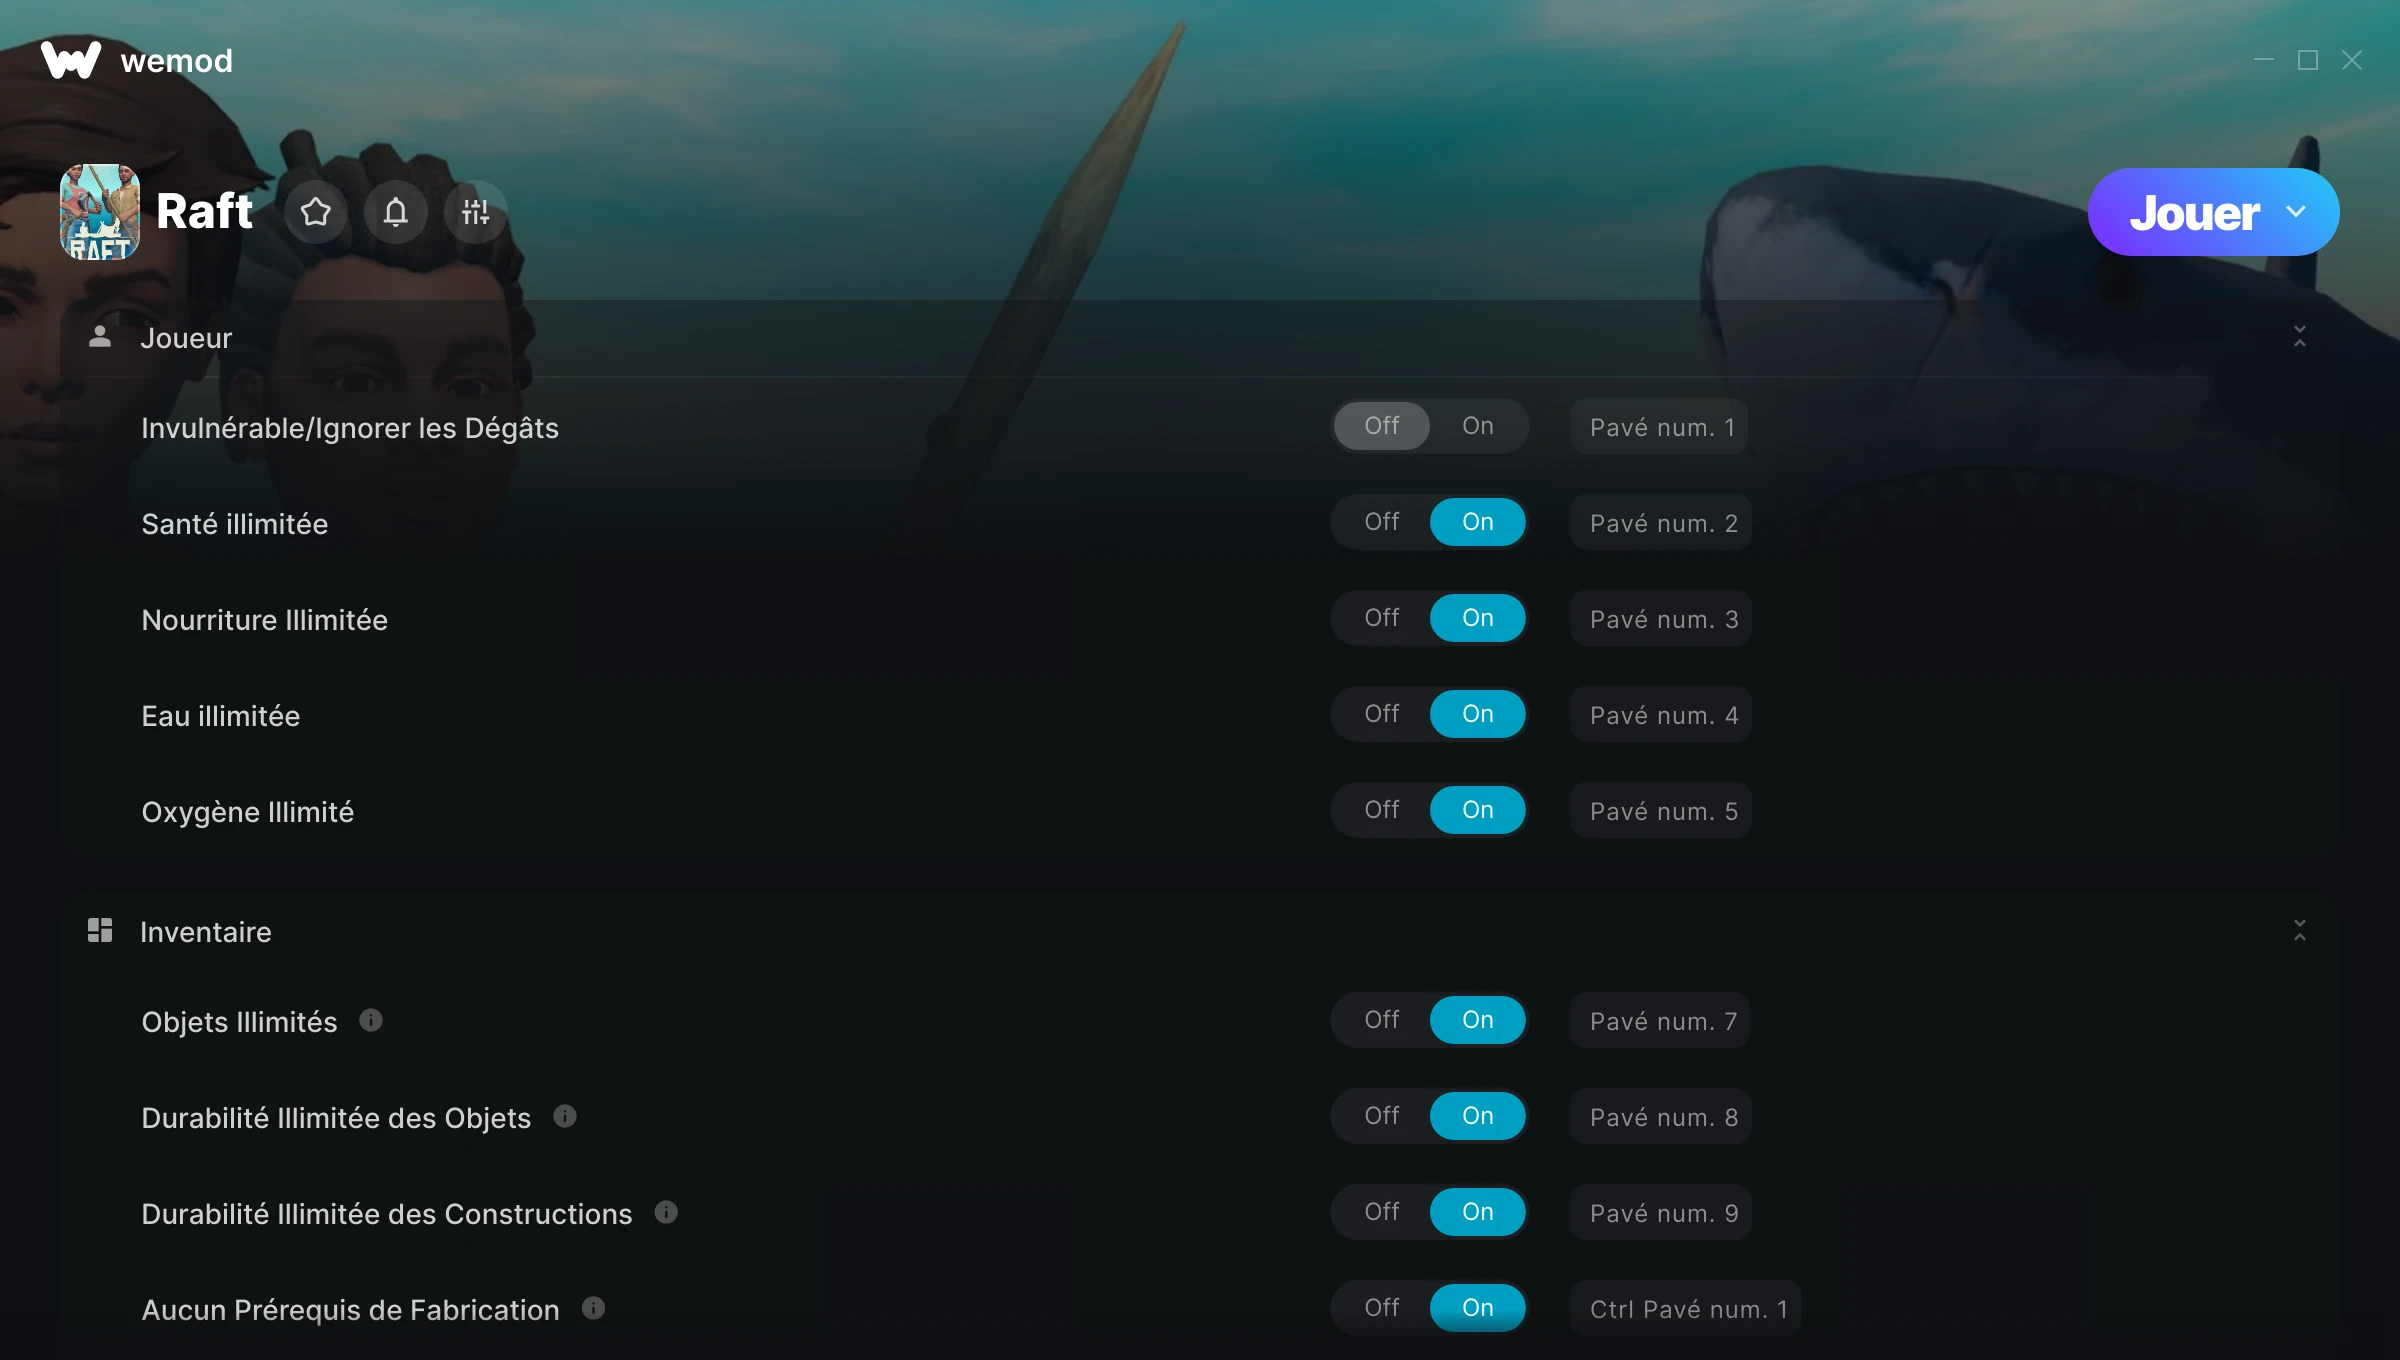The image size is (2400, 1360).
Task: Show info for Durabilité Illimitée des Constructions
Action: 666,1212
